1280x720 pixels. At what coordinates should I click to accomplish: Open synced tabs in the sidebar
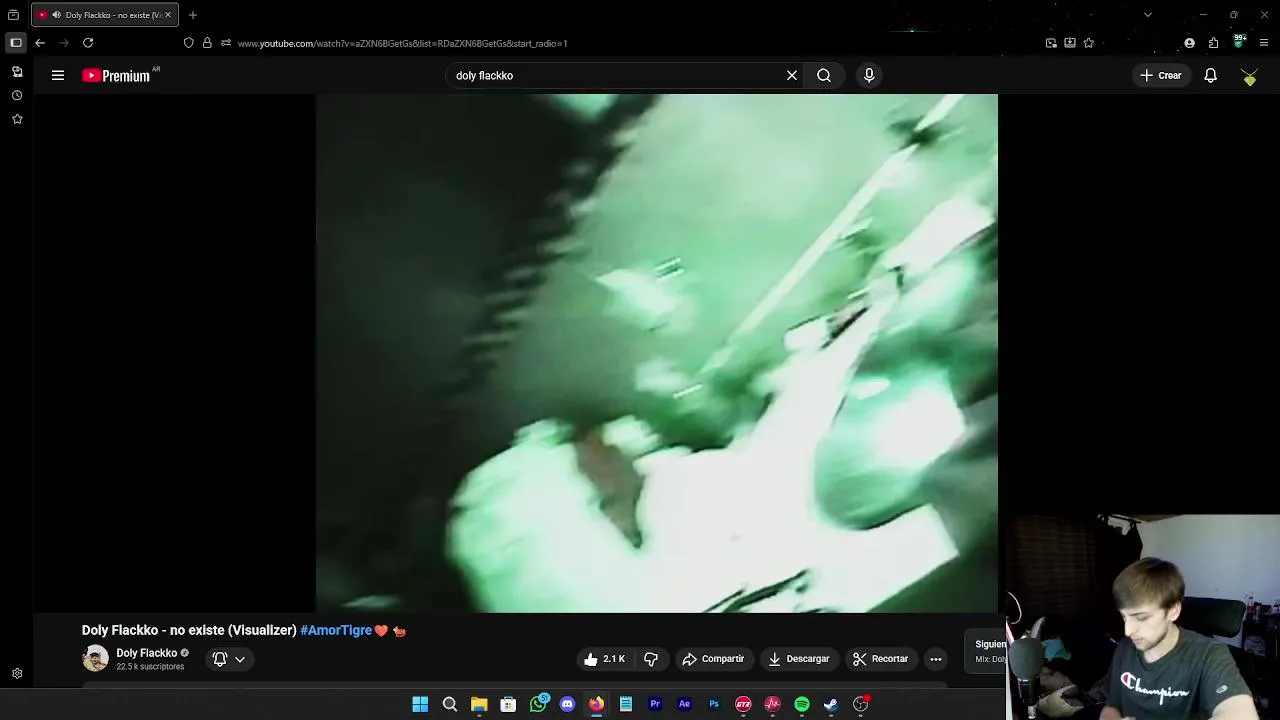[17, 72]
